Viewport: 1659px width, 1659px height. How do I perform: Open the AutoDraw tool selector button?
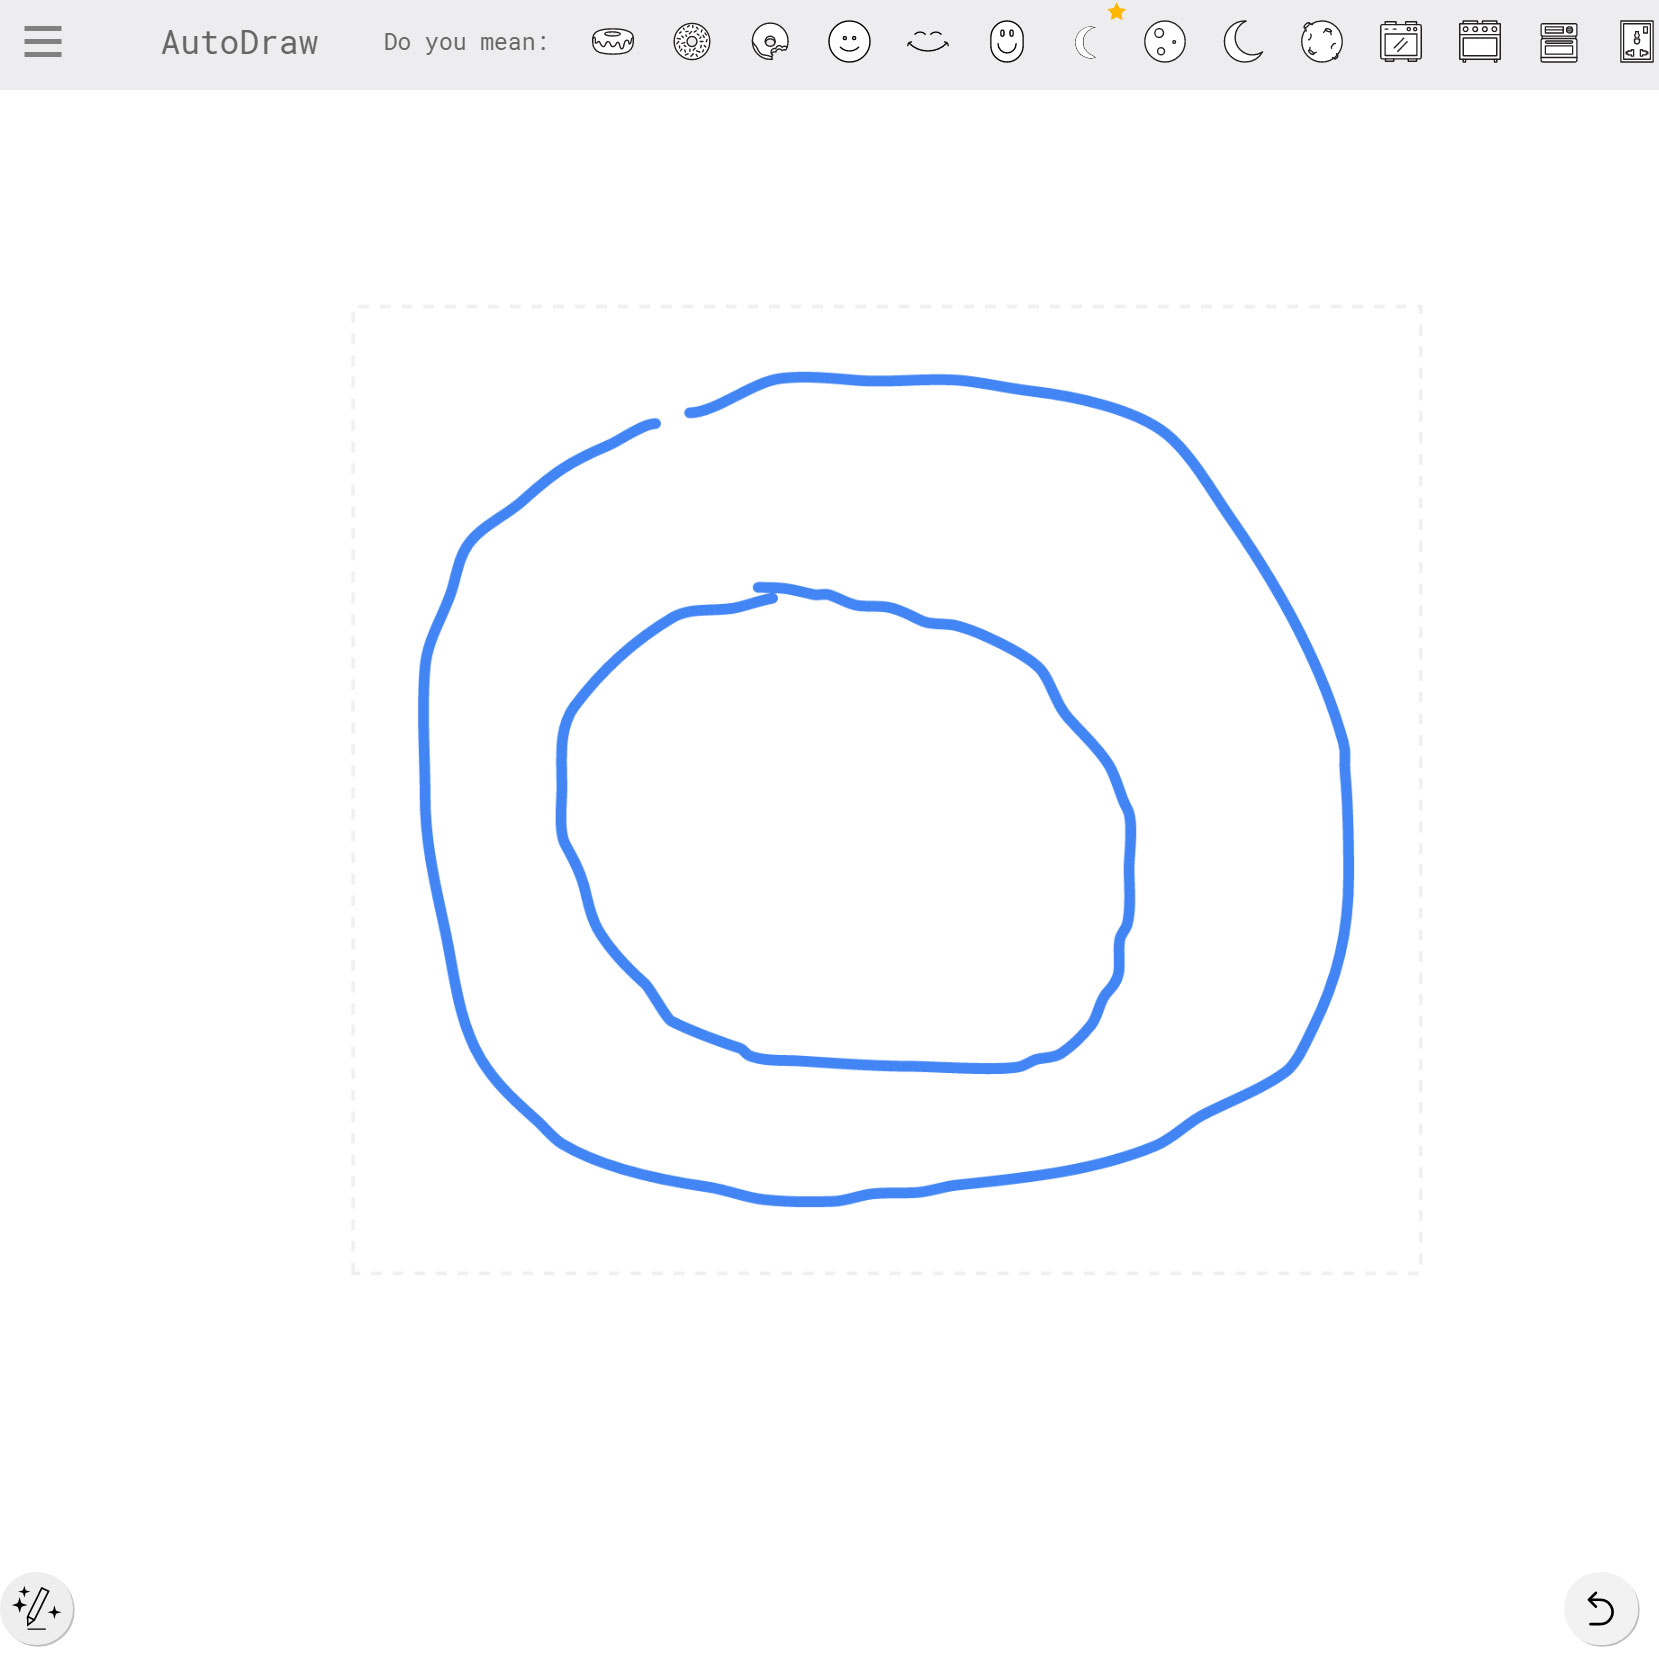[37, 1609]
